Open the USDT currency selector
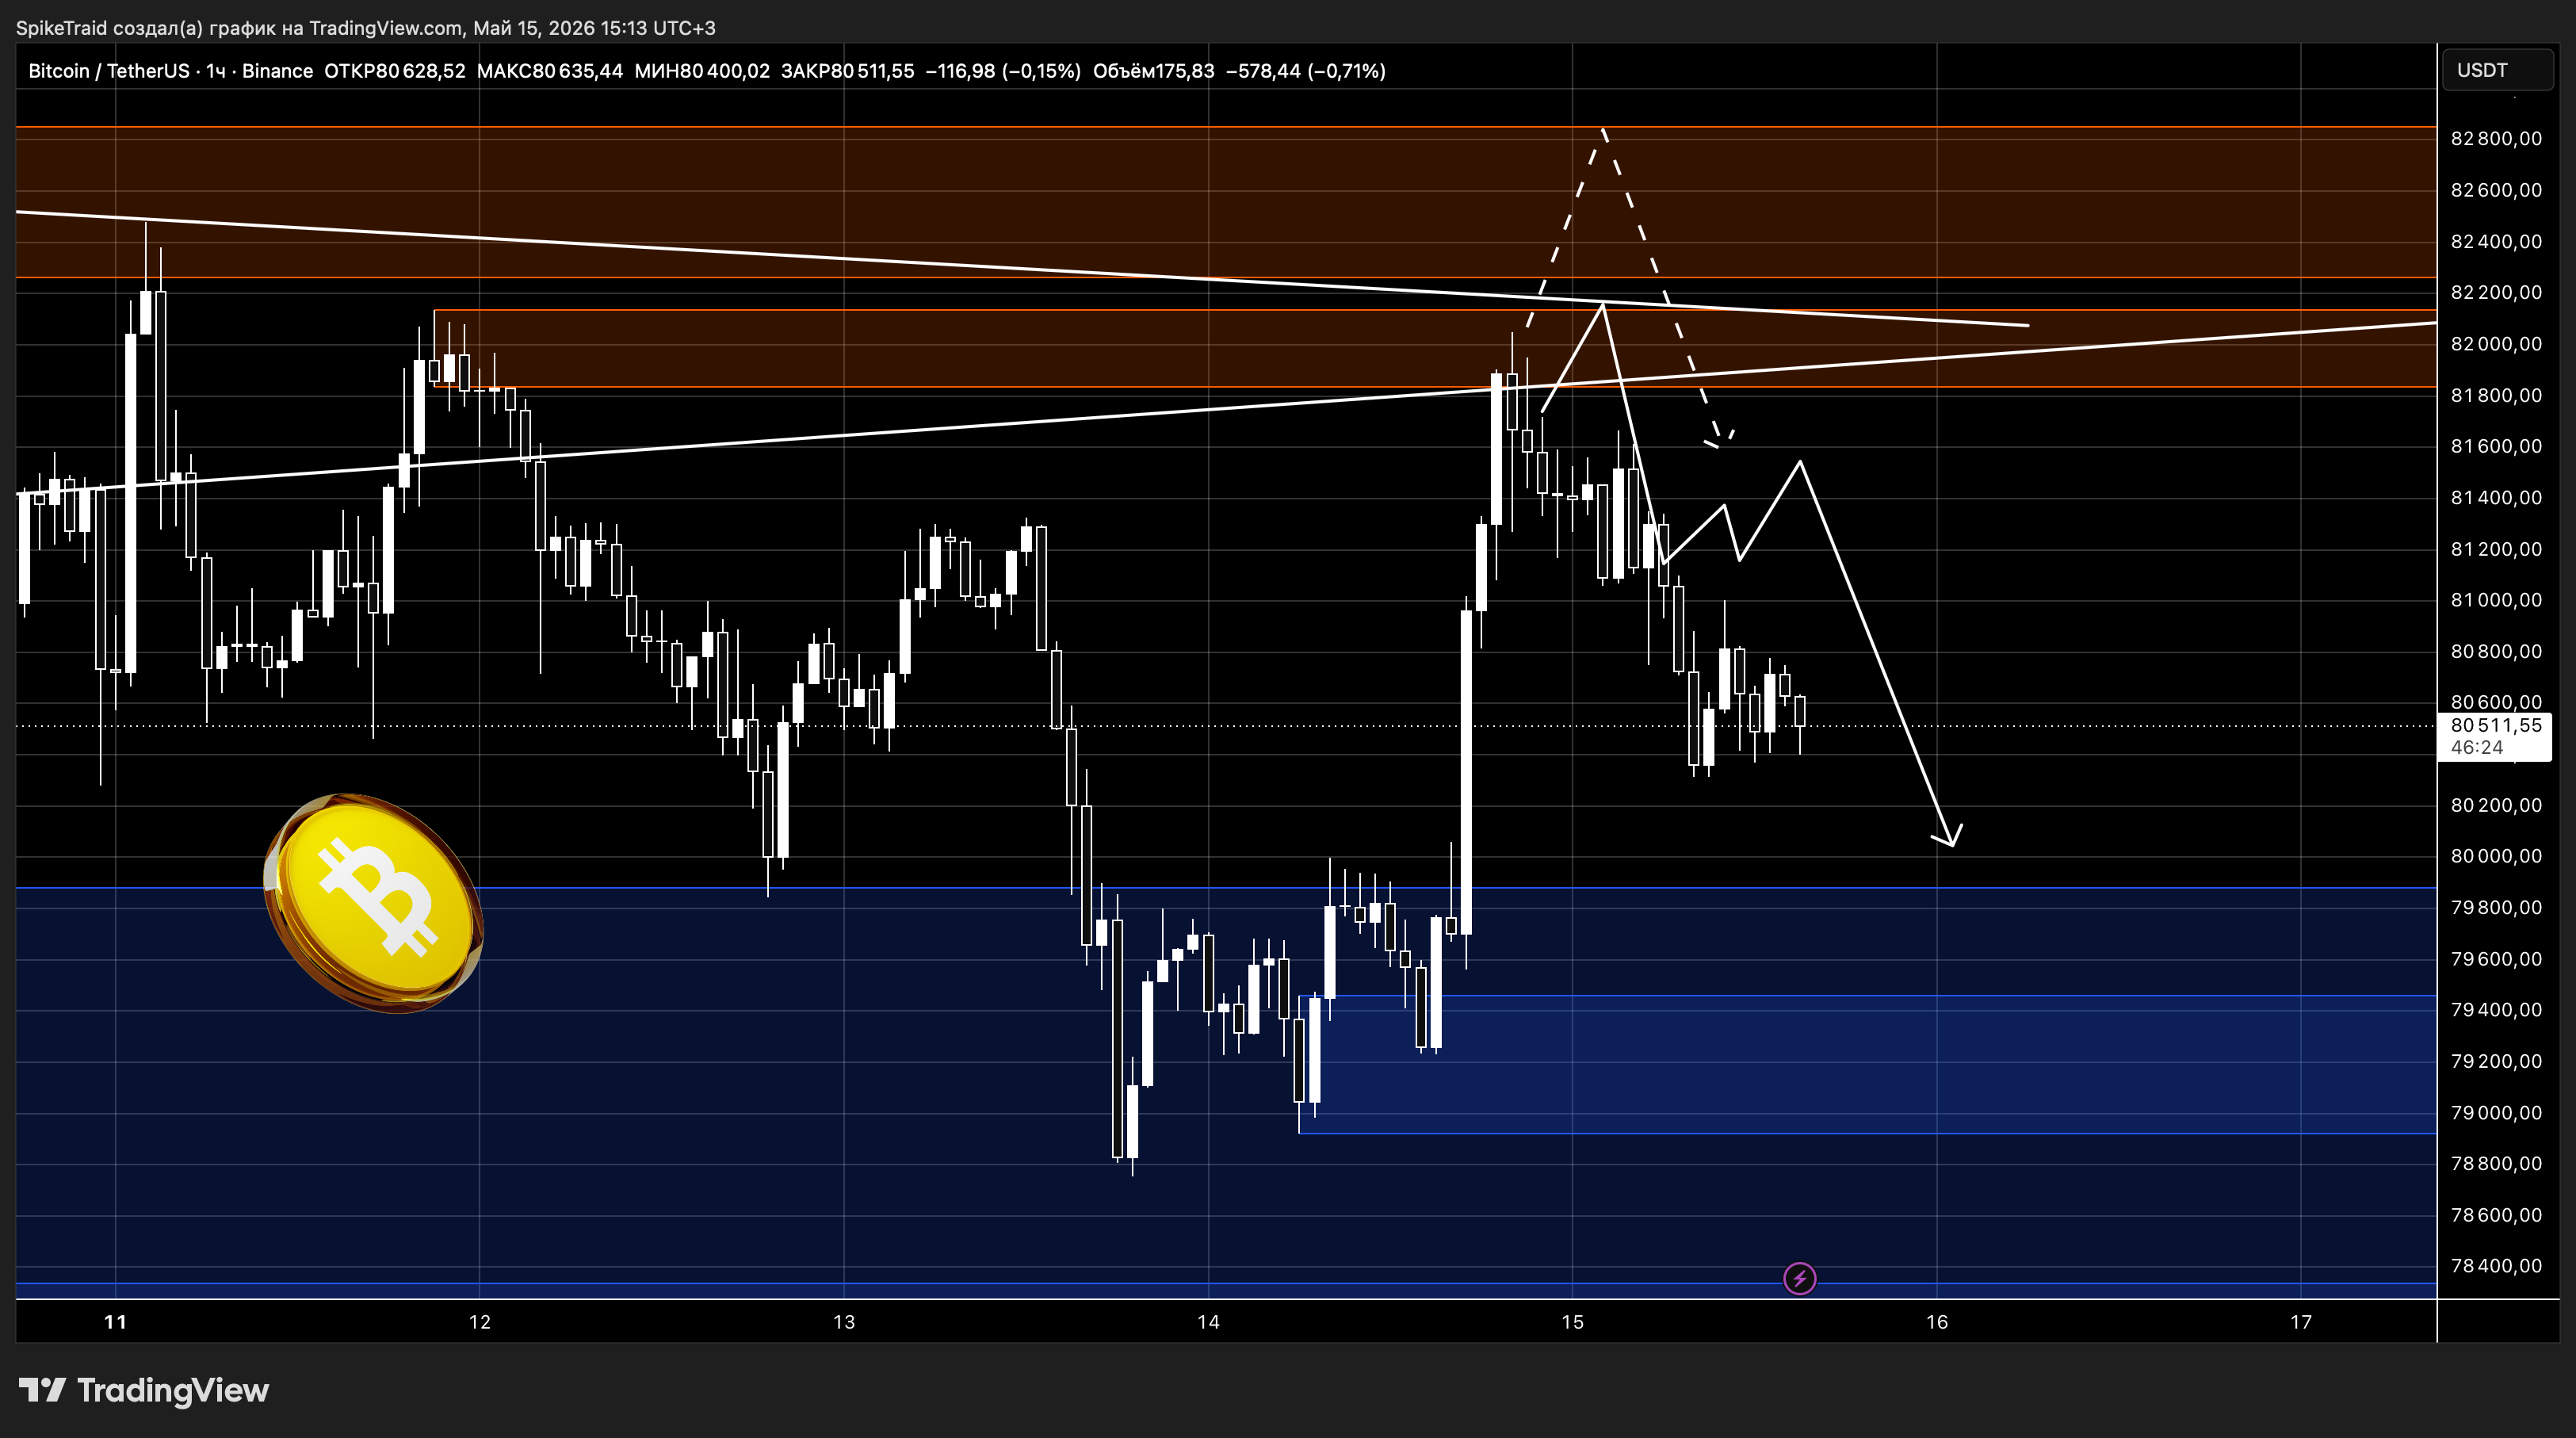The height and width of the screenshot is (1438, 2576). tap(2497, 70)
